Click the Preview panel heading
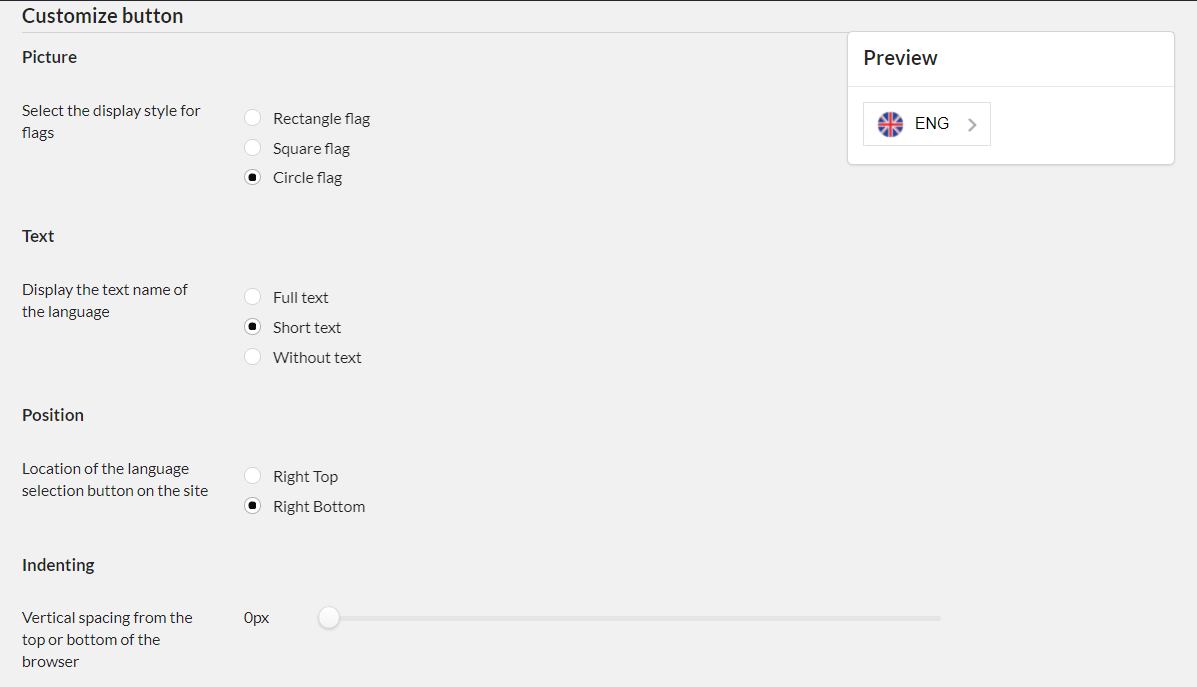Viewport: 1197px width, 687px height. click(x=900, y=58)
